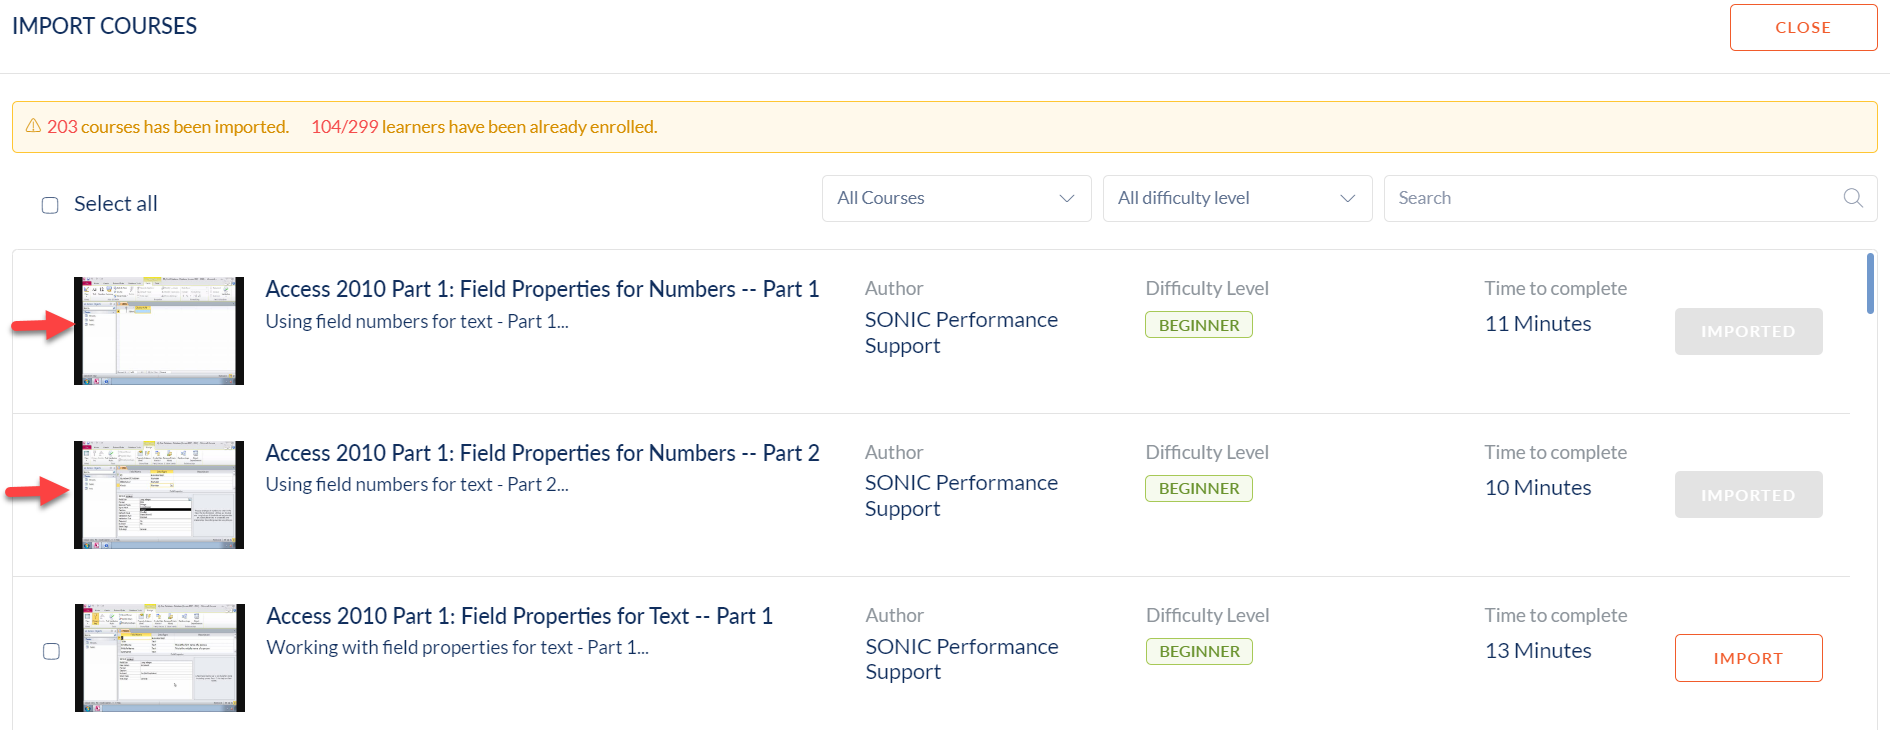This screenshot has width=1890, height=730.
Task: Open thumbnail of Field Properties for Numbers Part 2
Action: click(x=159, y=495)
